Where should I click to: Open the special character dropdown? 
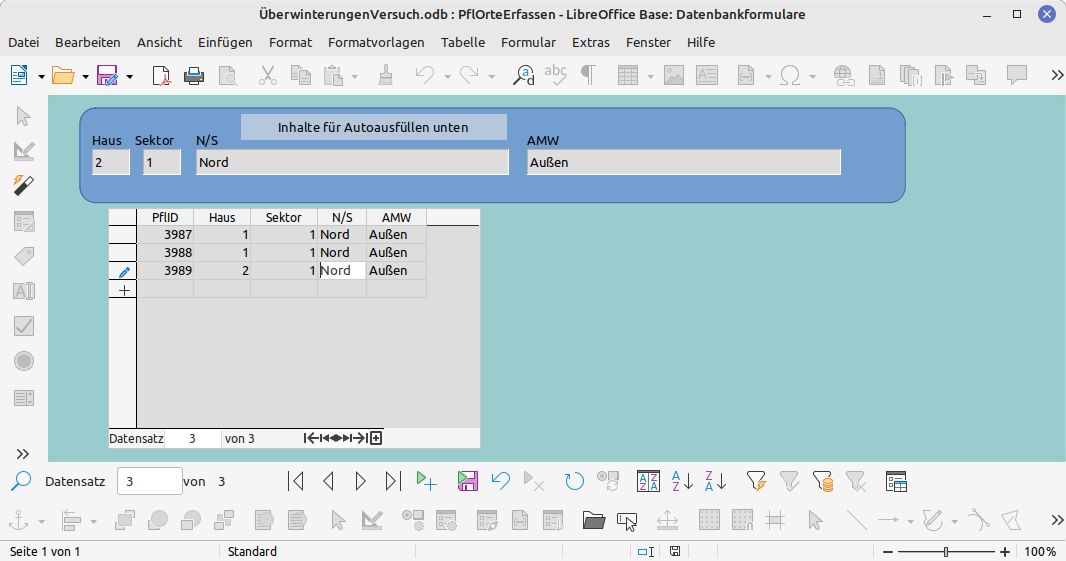click(812, 76)
